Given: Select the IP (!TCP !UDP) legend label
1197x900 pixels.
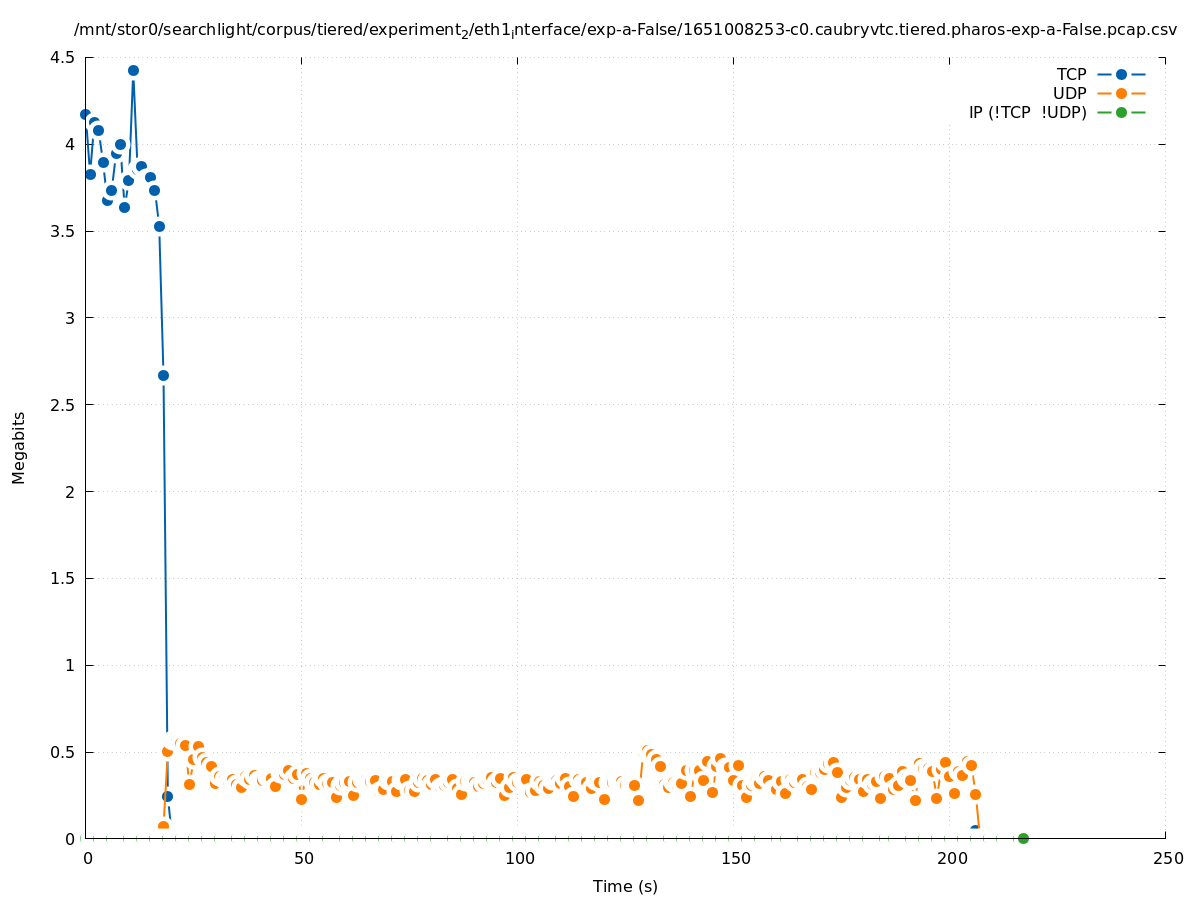Looking at the screenshot, I should click(x=1027, y=112).
